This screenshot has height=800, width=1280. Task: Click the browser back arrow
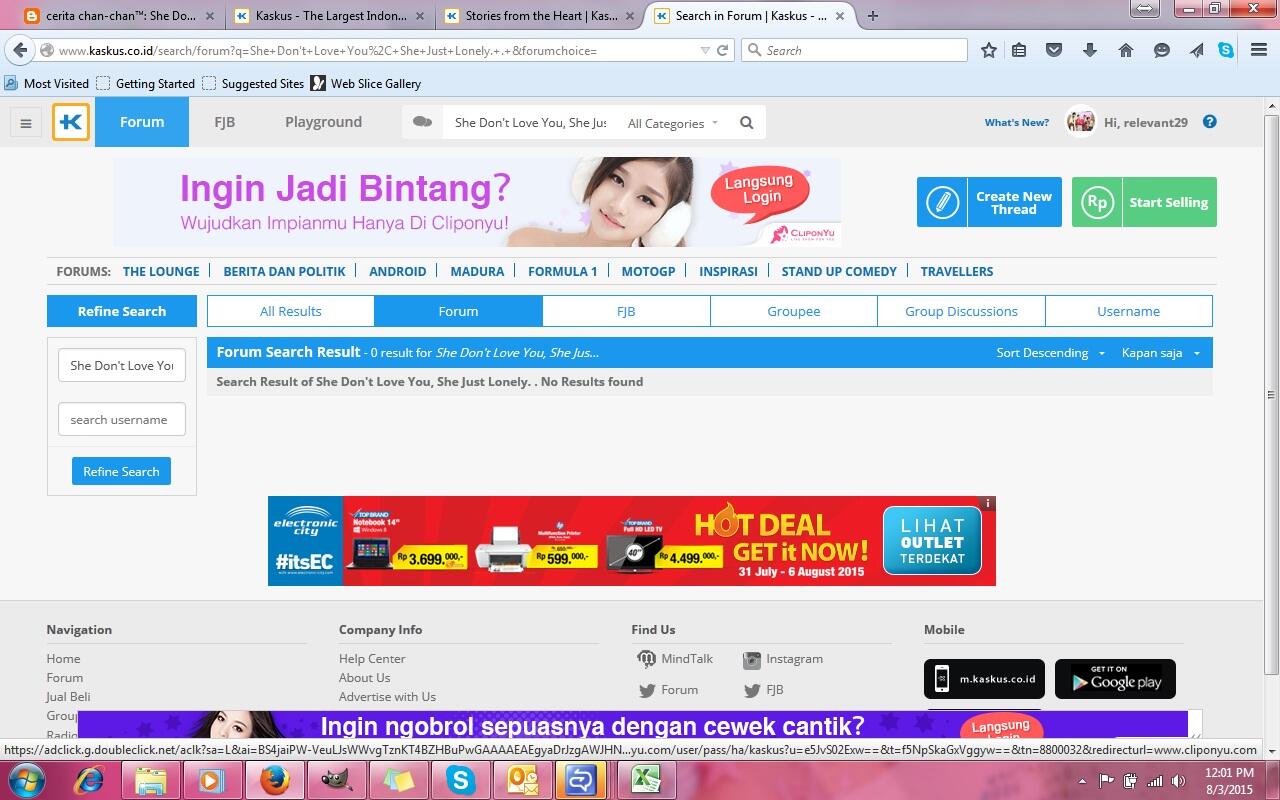[x=21, y=50]
